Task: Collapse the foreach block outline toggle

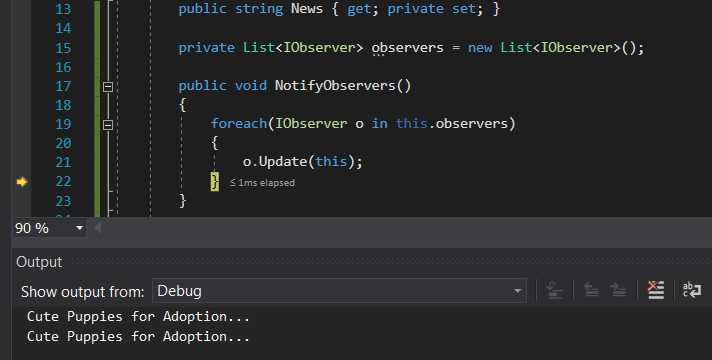Action: (108, 124)
